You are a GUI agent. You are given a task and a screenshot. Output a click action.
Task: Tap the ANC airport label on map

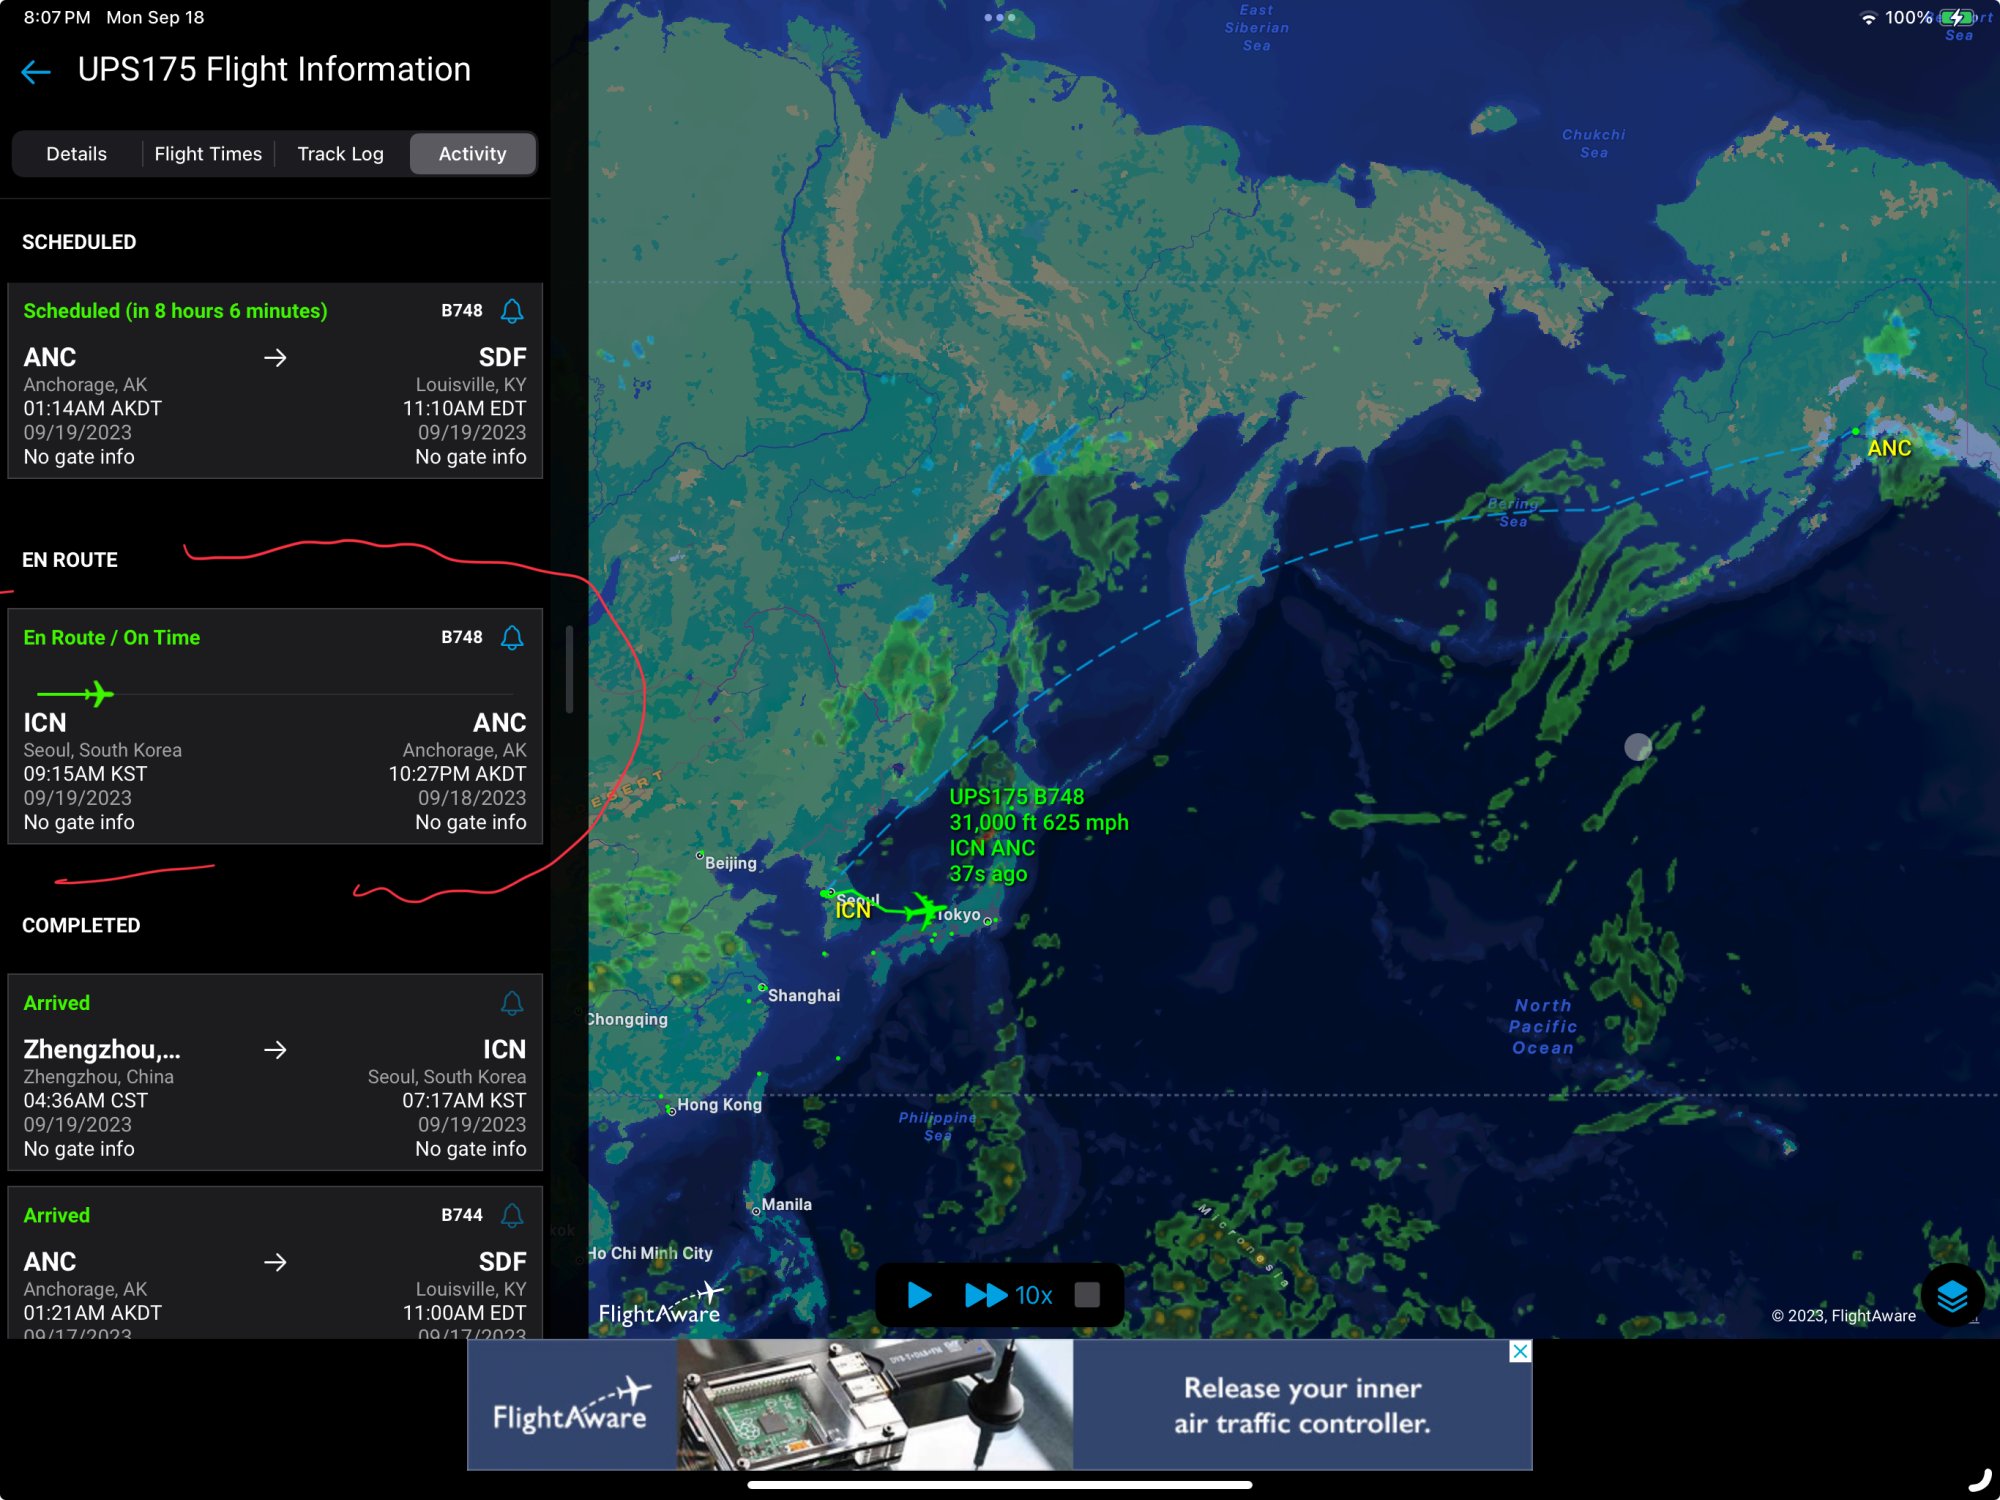1889,448
